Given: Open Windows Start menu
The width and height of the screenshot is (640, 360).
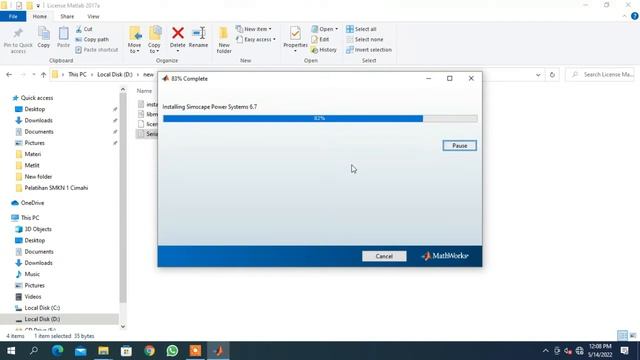Looking at the screenshot, I should pyautogui.click(x=11, y=351).
